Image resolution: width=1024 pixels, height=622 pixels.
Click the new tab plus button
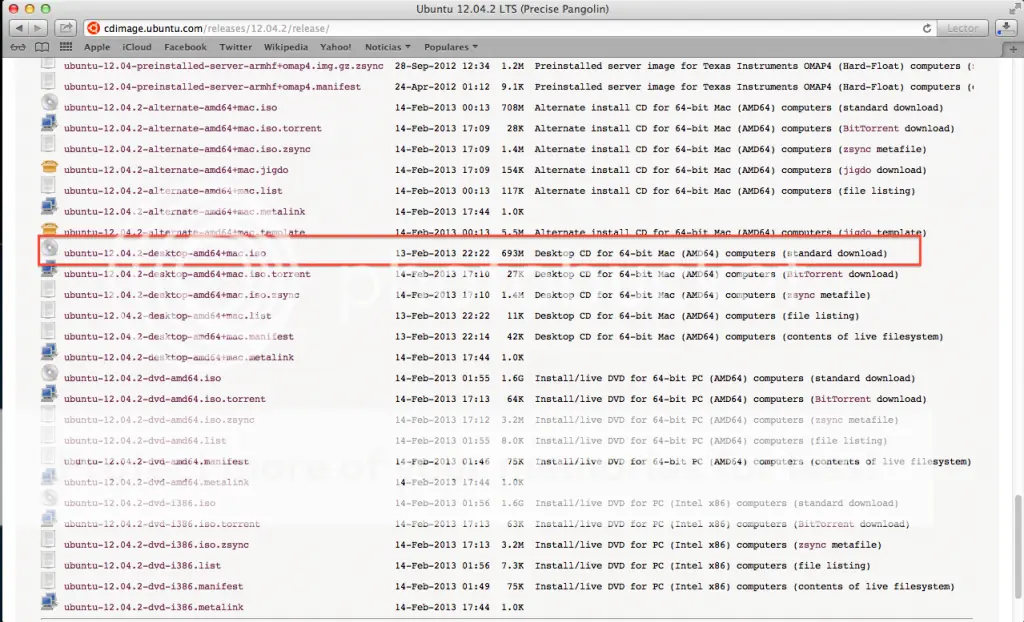coord(1013,49)
